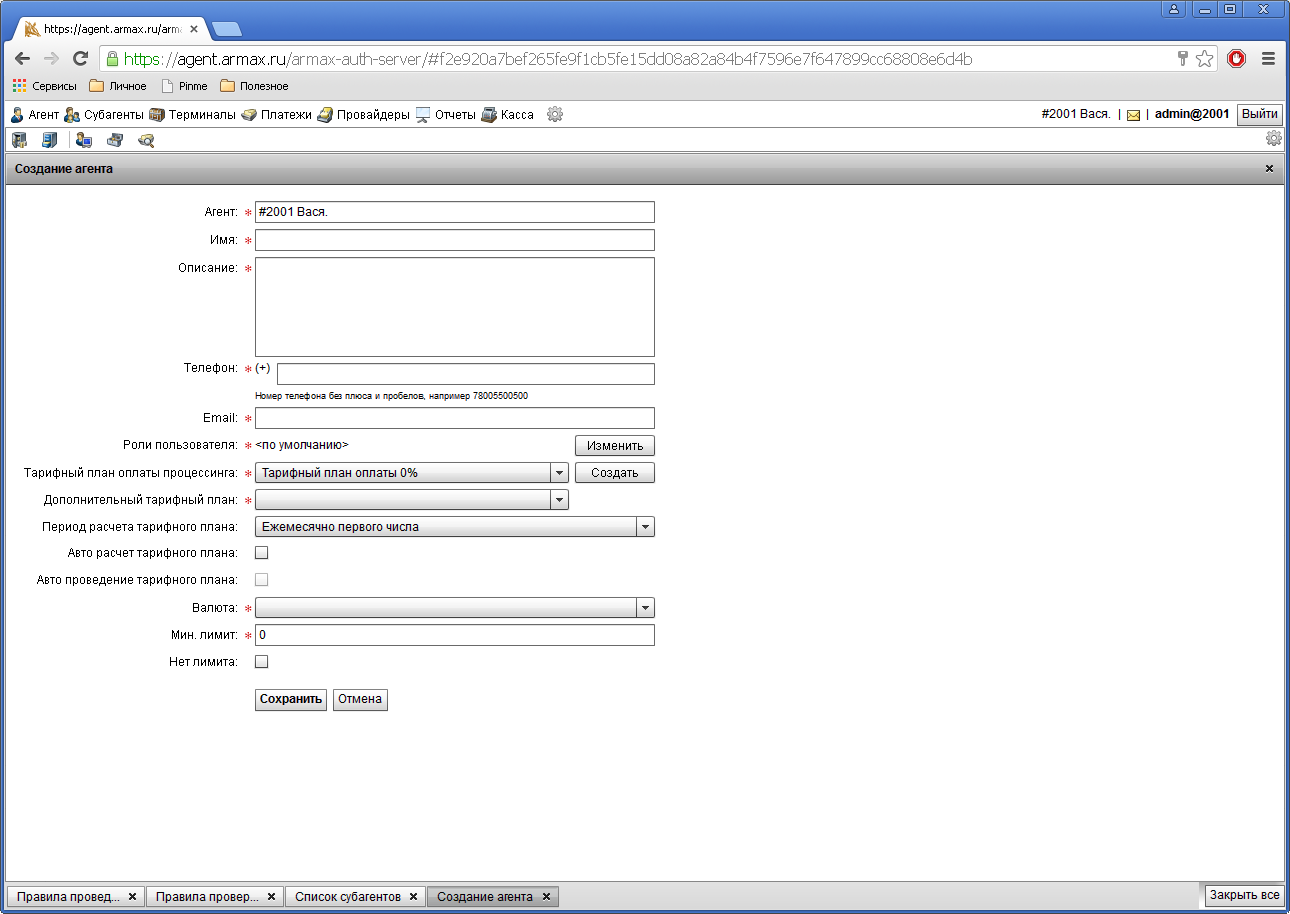The width and height of the screenshot is (1290, 914).
Task: Open the Терминалы menu
Action: tap(192, 115)
